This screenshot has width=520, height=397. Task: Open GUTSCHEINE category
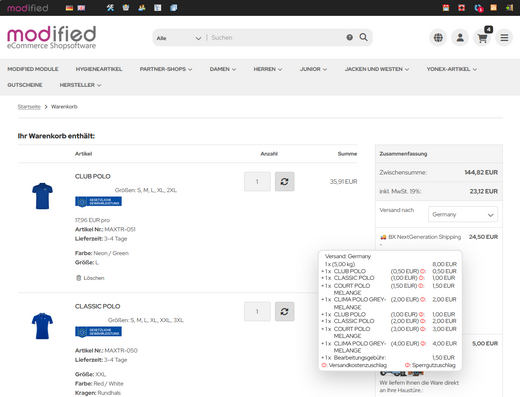click(25, 85)
